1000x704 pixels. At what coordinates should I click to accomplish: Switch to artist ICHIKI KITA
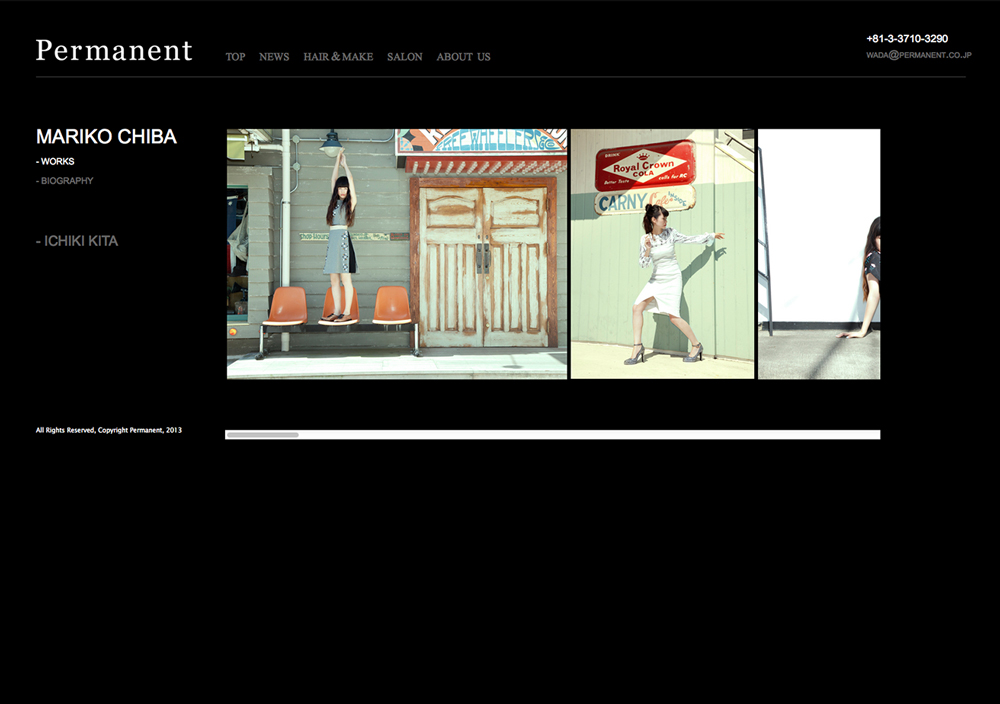(77, 241)
